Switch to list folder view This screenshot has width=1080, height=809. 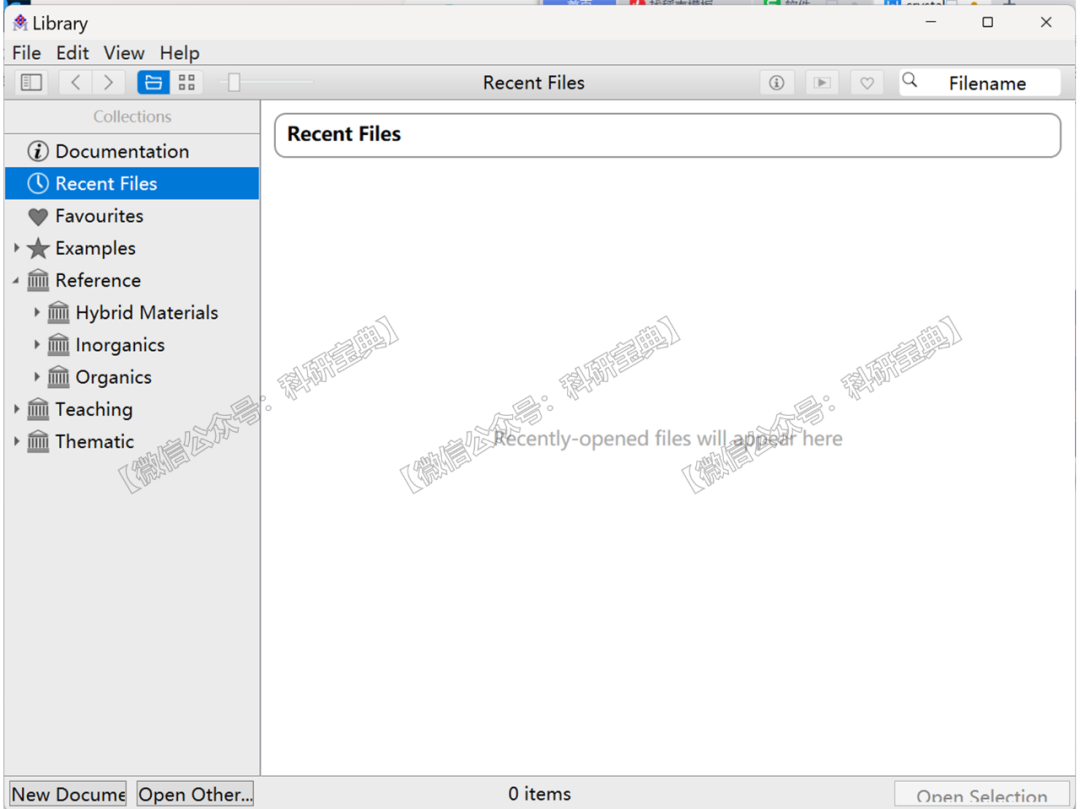tap(153, 83)
